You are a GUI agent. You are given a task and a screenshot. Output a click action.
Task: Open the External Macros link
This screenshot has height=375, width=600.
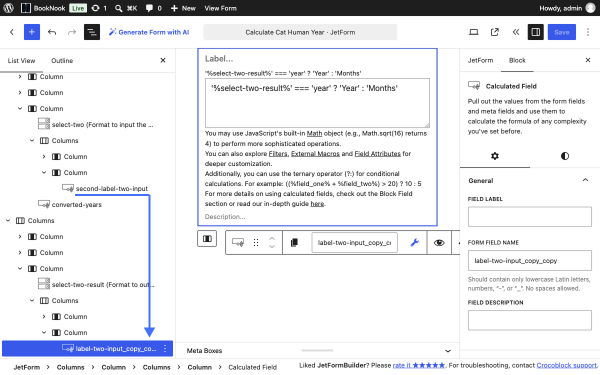(x=315, y=153)
